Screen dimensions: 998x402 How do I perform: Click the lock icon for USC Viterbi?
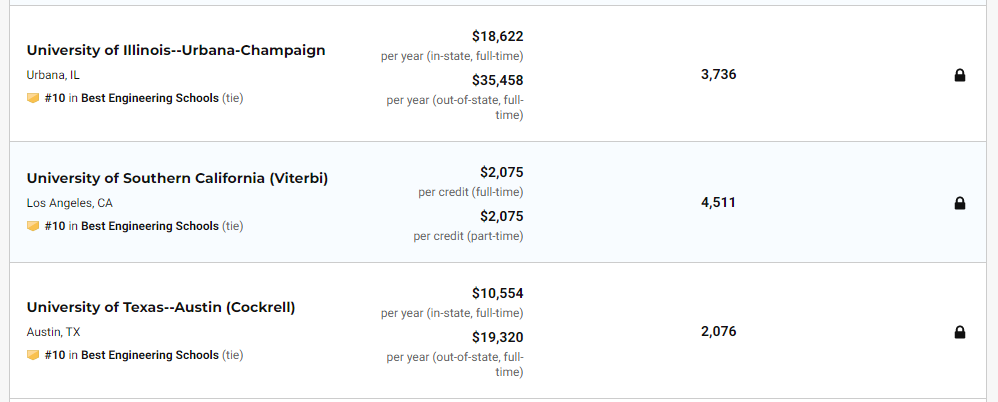point(959,203)
